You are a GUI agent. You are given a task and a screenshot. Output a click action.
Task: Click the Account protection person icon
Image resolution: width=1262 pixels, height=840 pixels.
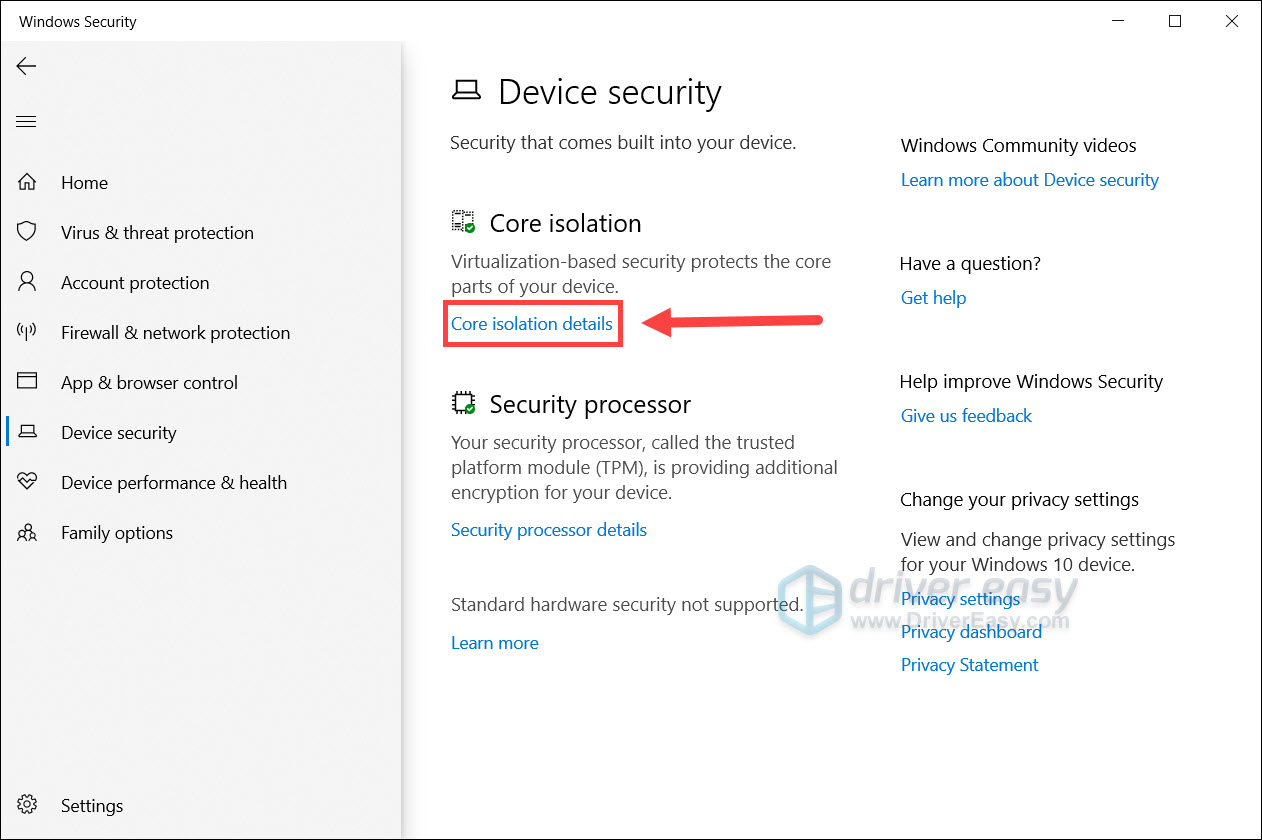click(x=27, y=282)
